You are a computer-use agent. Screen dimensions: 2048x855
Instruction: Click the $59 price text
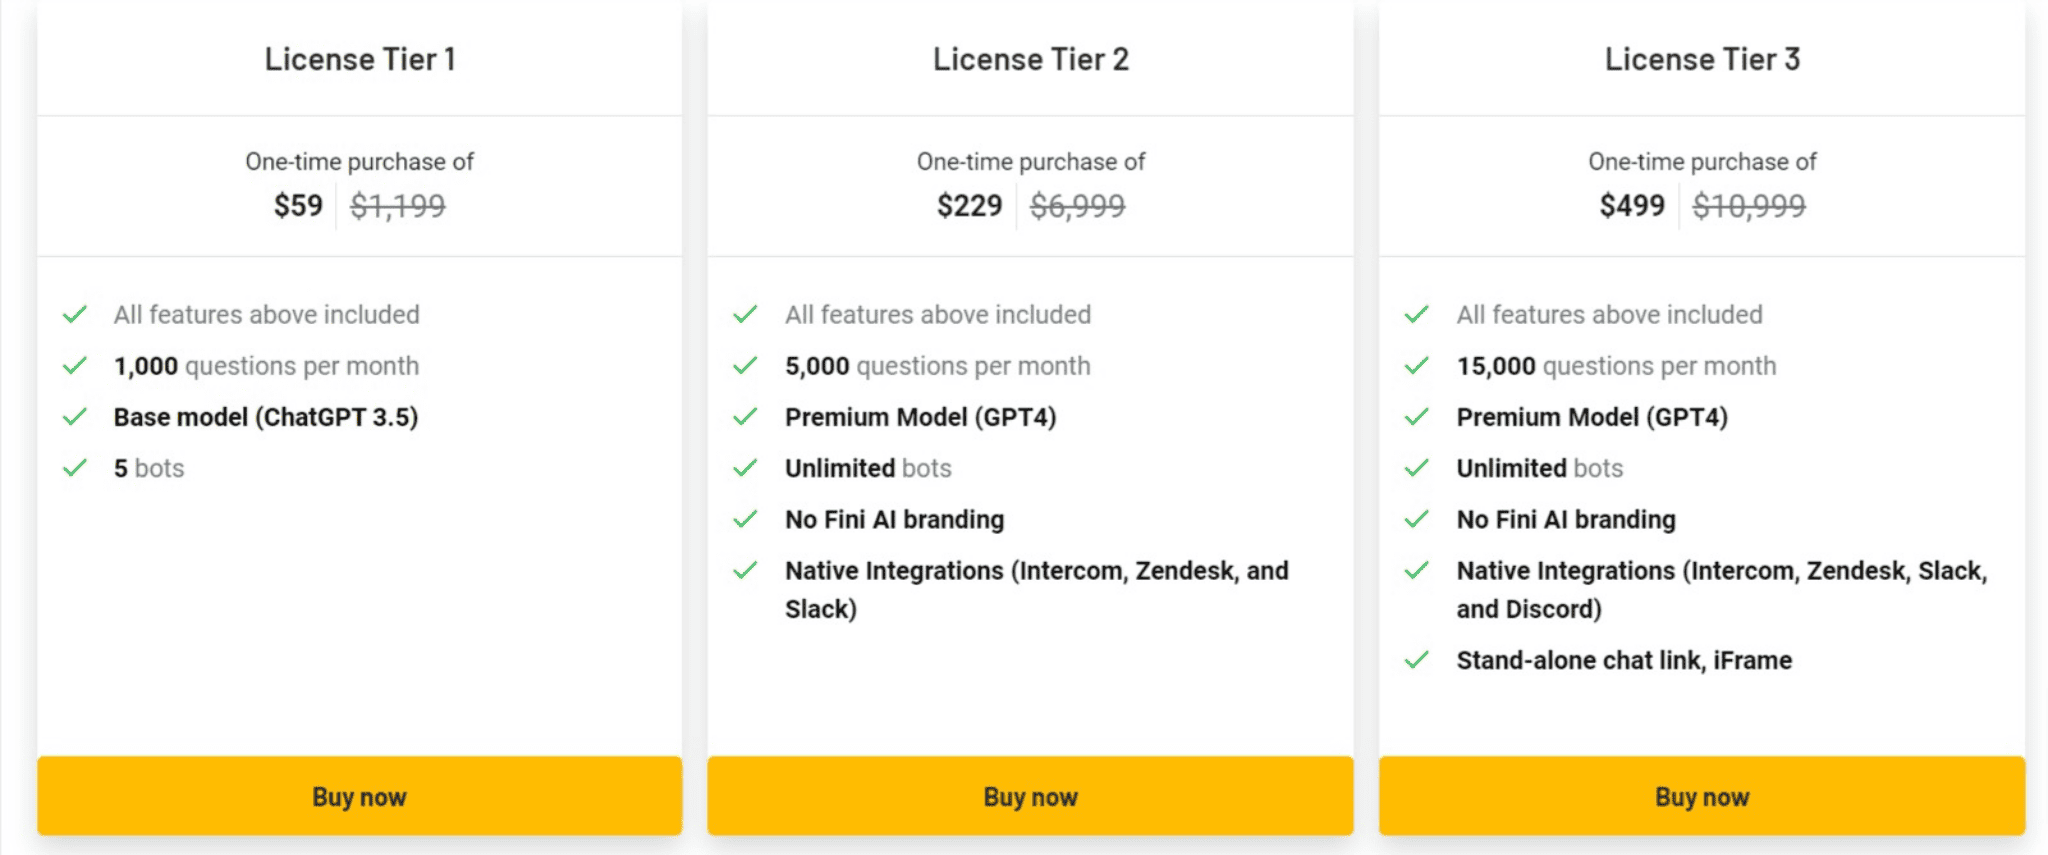click(x=298, y=205)
